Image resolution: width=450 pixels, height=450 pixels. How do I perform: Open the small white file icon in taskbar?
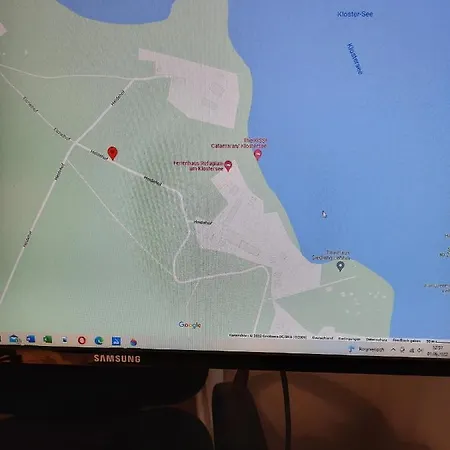coord(64,340)
